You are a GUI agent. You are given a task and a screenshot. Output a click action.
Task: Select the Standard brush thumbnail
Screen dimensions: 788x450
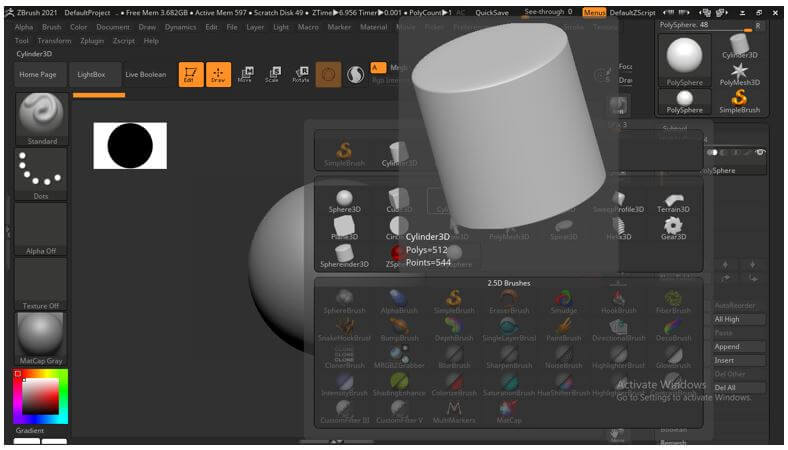pyautogui.click(x=41, y=119)
